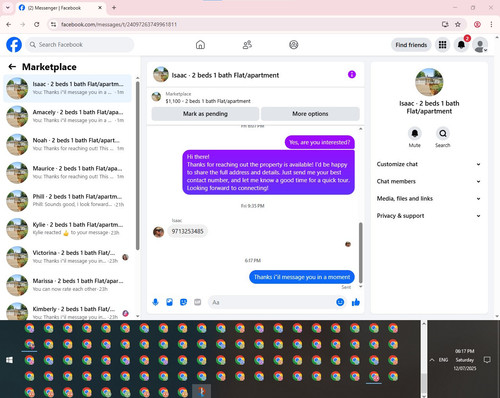Open a new Chrome tab

pos(114,7)
